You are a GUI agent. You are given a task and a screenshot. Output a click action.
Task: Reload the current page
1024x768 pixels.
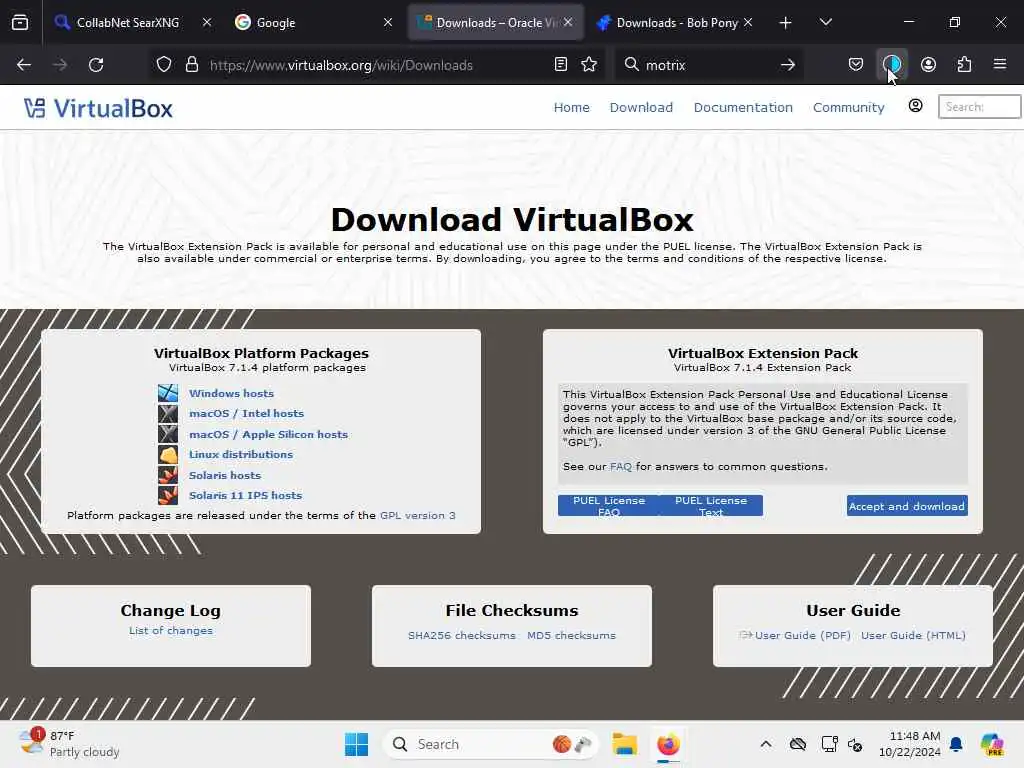96,65
